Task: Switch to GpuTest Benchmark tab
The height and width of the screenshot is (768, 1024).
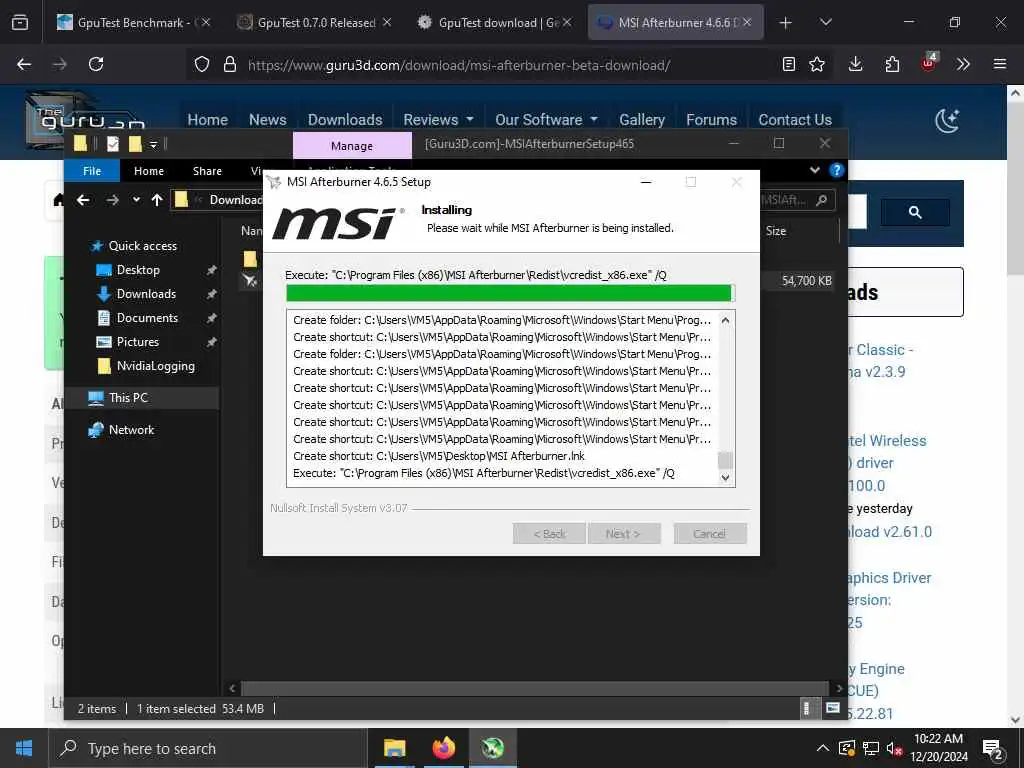Action: [x=133, y=23]
